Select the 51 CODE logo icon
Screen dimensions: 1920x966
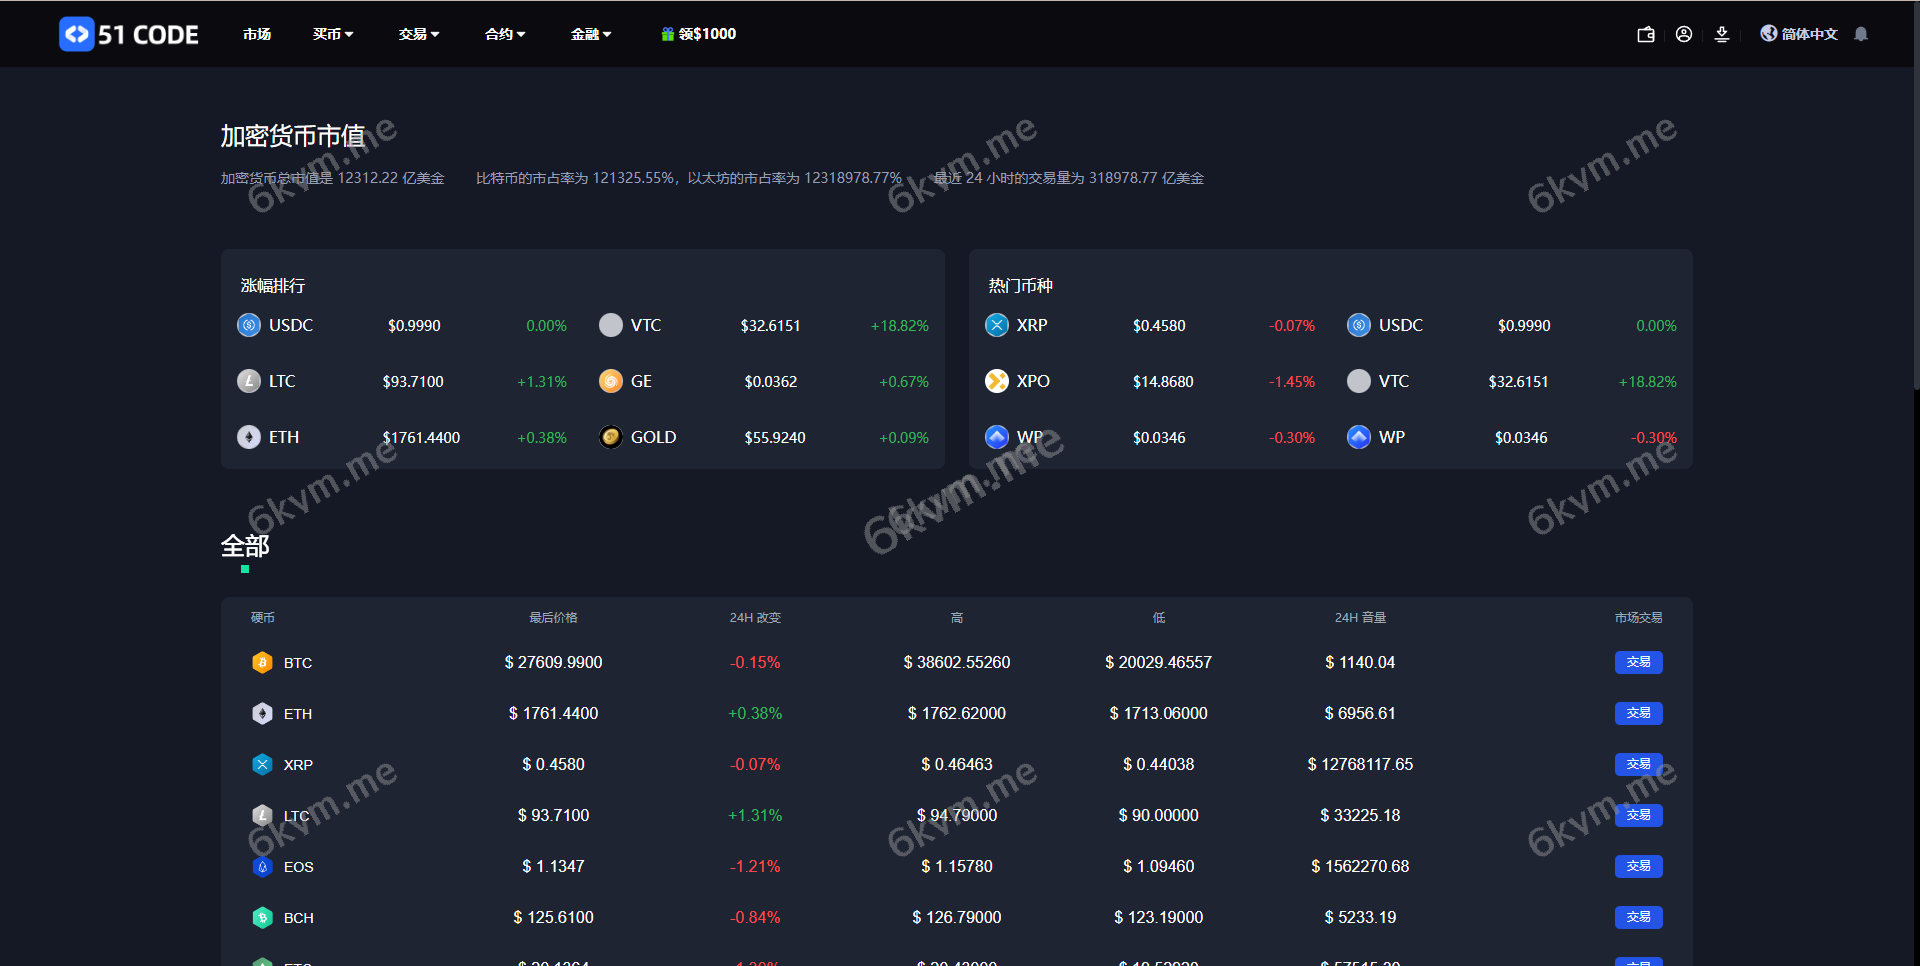click(76, 33)
